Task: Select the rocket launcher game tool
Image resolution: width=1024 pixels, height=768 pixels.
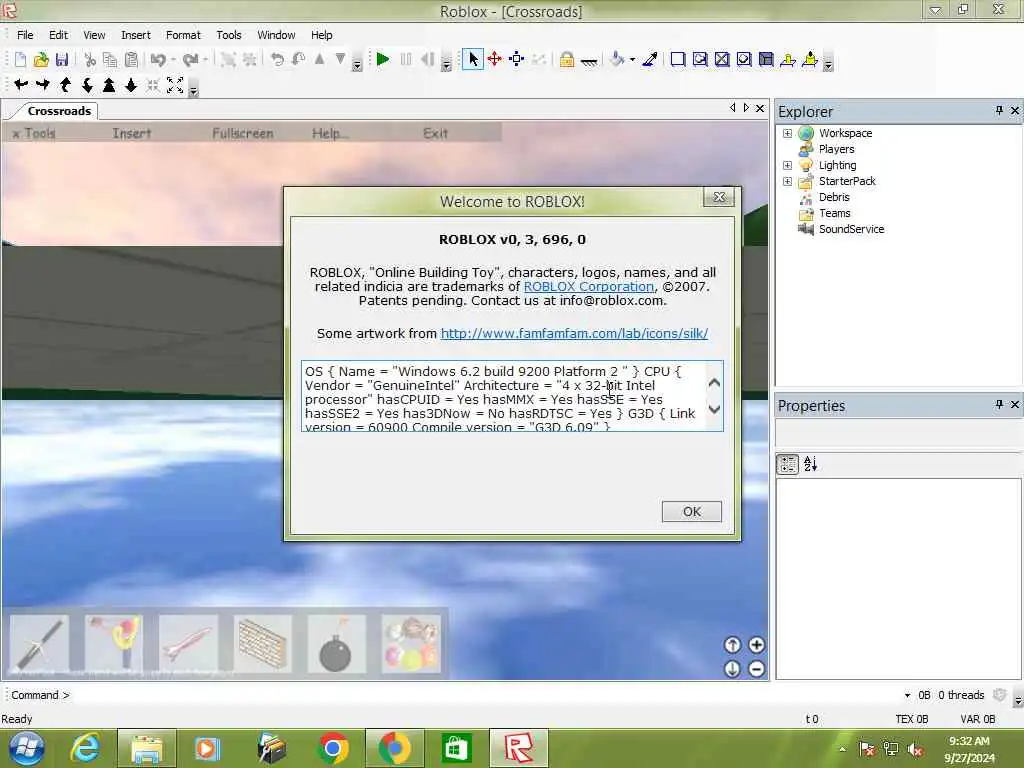Action: pyautogui.click(x=188, y=643)
